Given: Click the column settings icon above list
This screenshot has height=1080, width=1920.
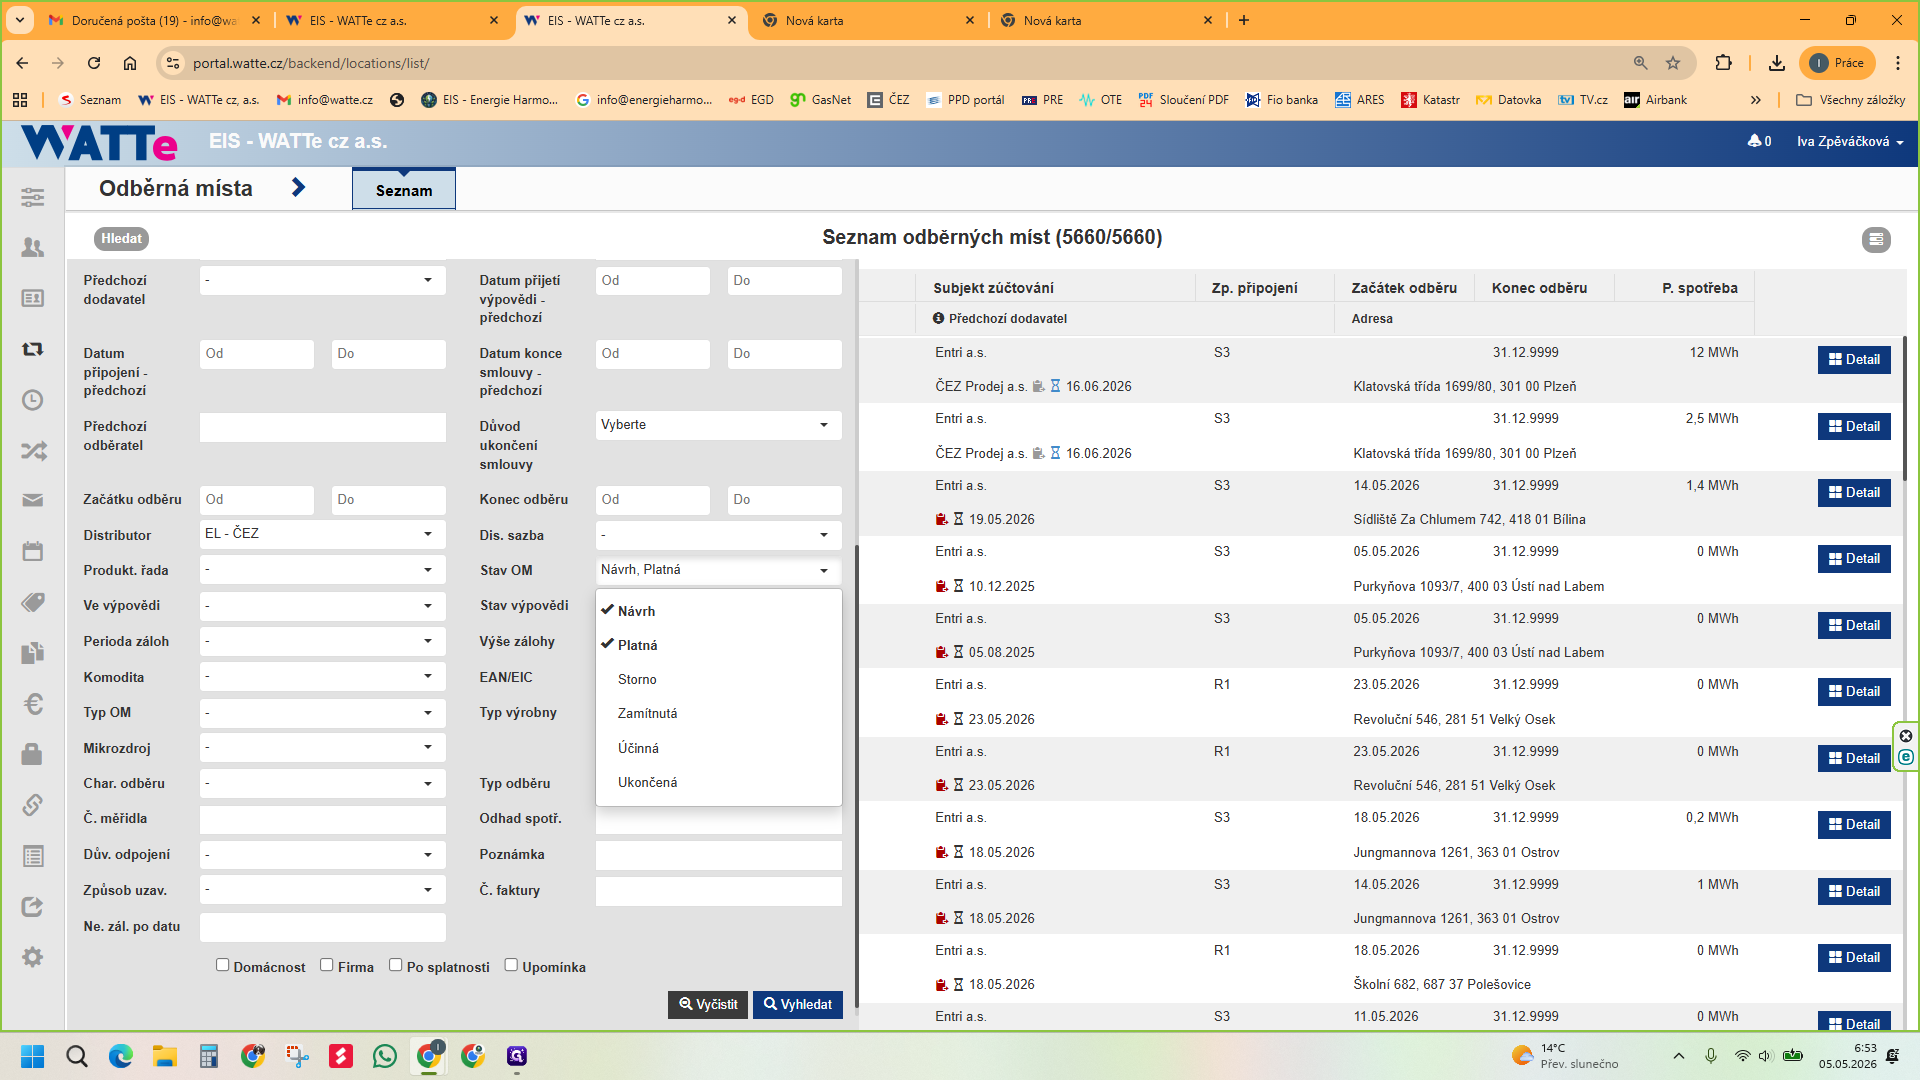Looking at the screenshot, I should point(1876,239).
